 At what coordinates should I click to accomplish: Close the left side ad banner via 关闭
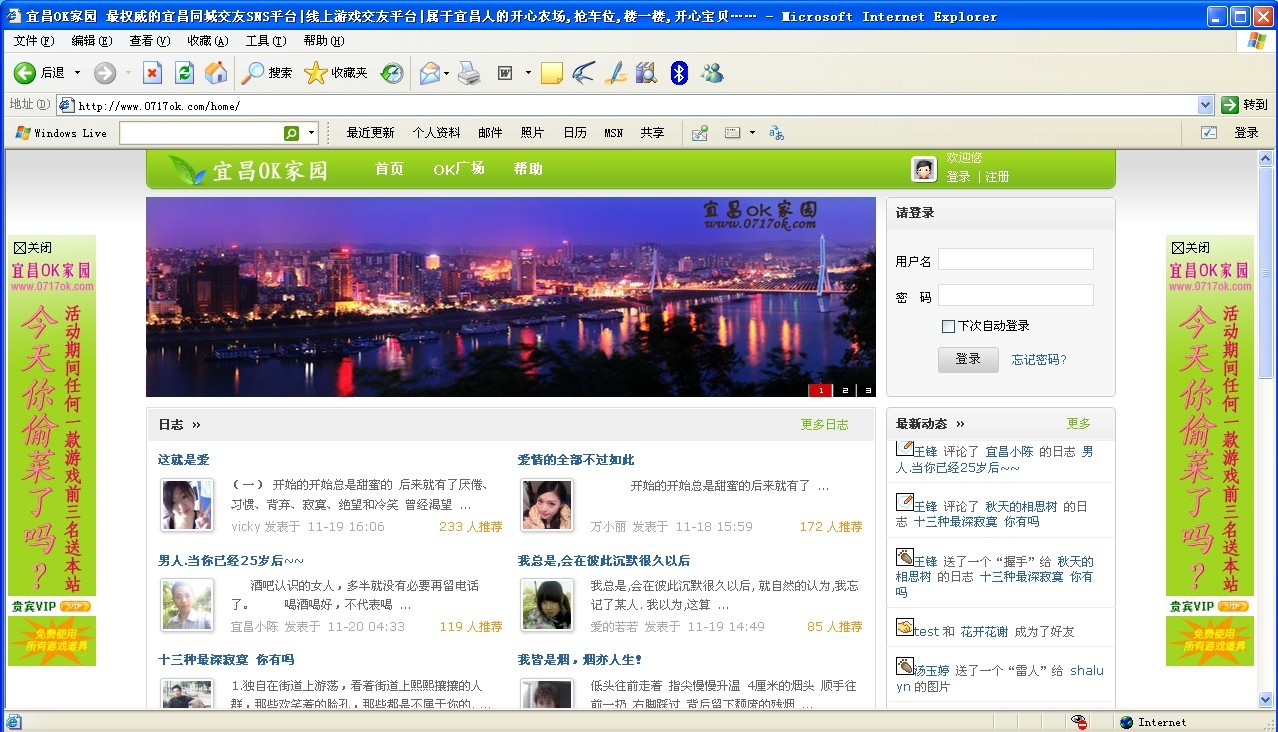click(x=32, y=248)
